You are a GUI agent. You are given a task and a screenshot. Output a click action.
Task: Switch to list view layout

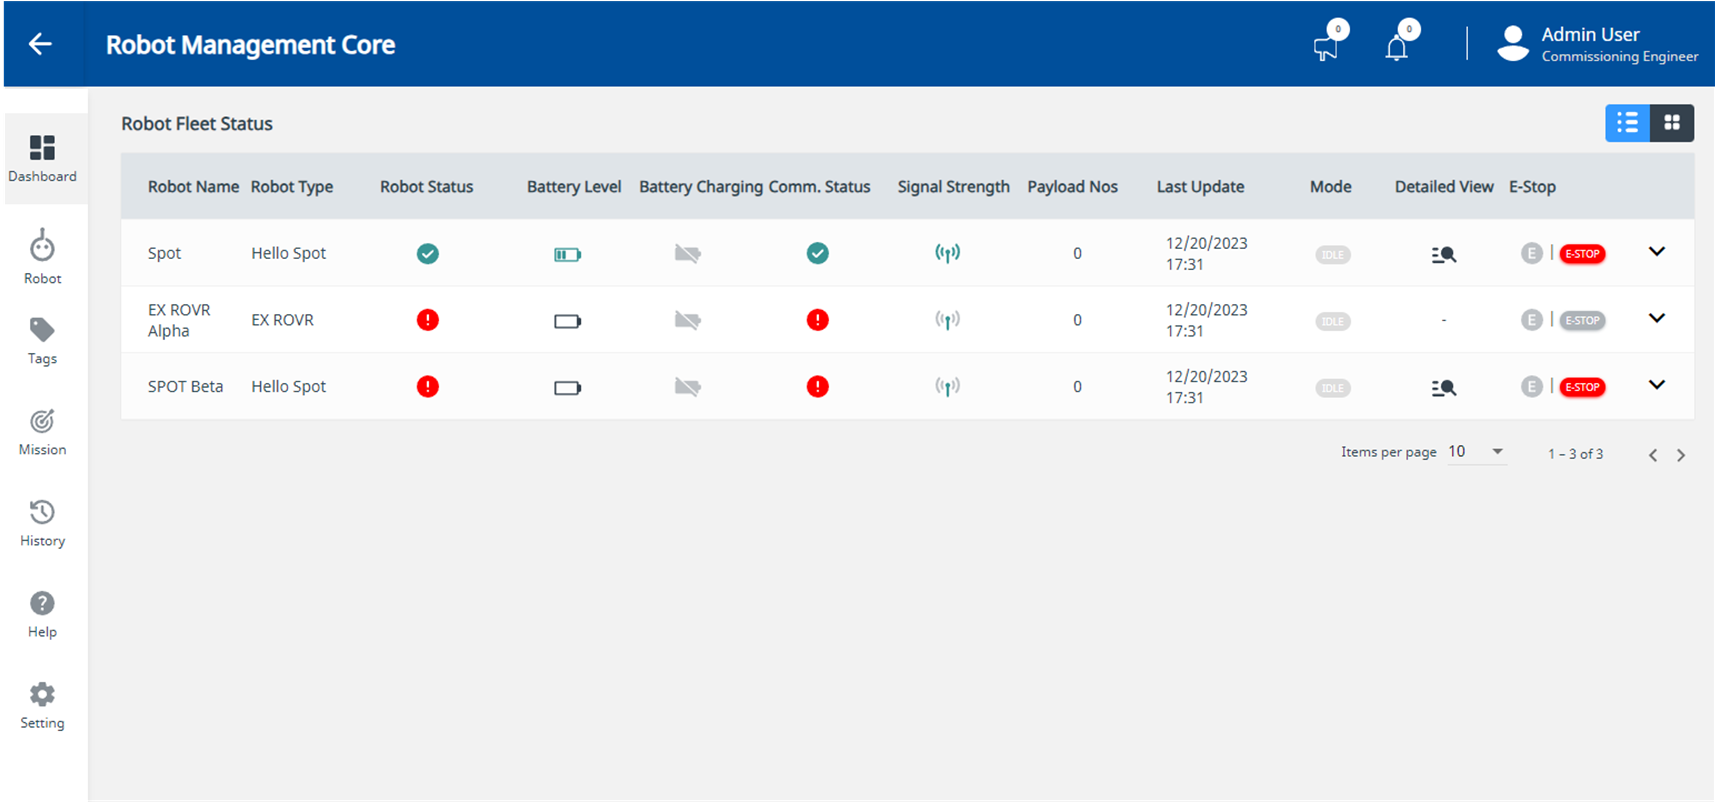(1627, 123)
